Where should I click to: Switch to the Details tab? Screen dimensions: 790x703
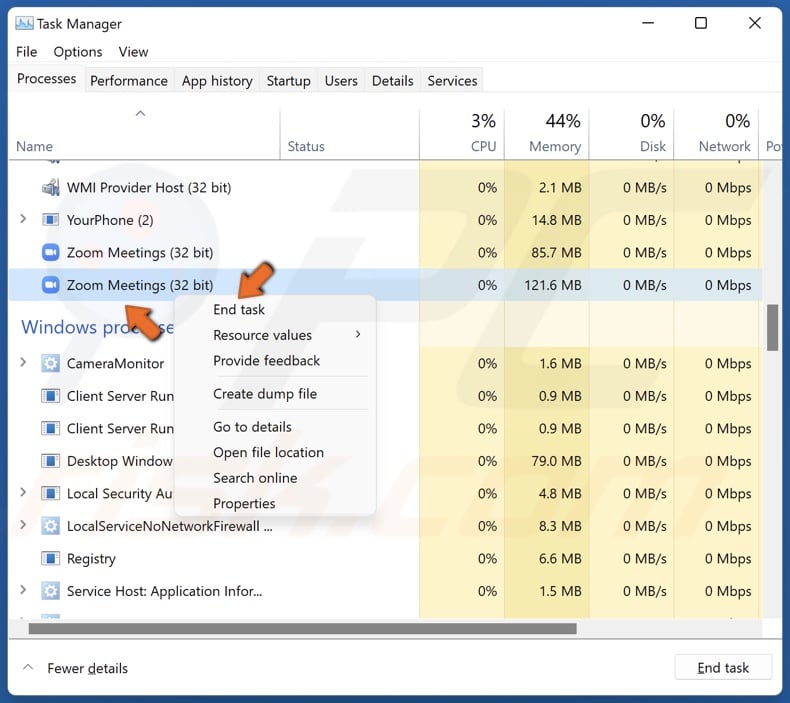[392, 81]
